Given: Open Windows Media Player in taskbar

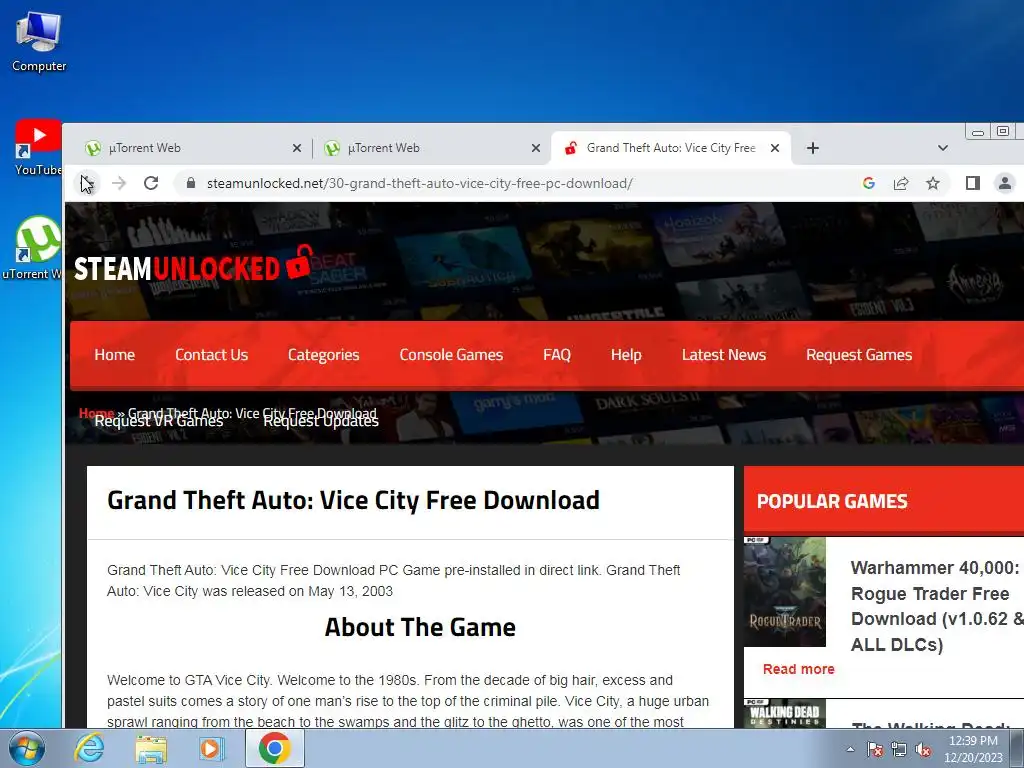Looking at the screenshot, I should tap(211, 748).
